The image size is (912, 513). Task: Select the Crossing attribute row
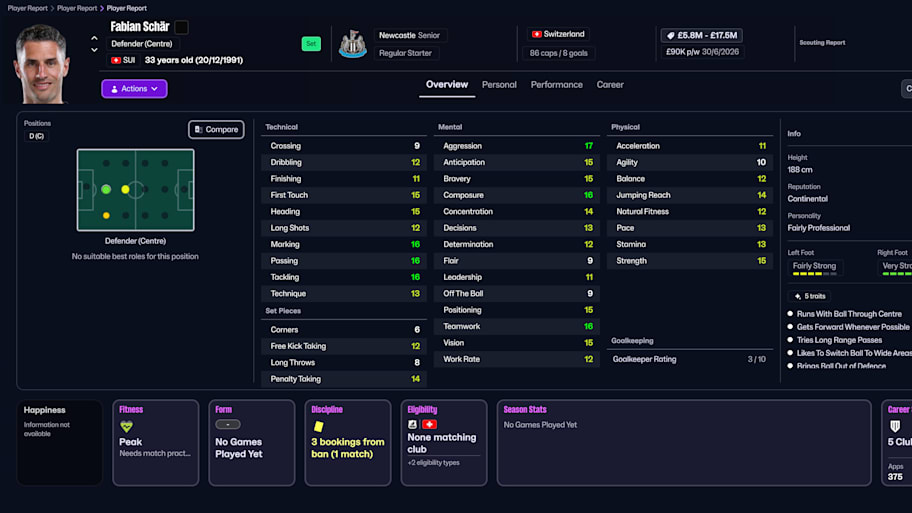click(x=344, y=146)
